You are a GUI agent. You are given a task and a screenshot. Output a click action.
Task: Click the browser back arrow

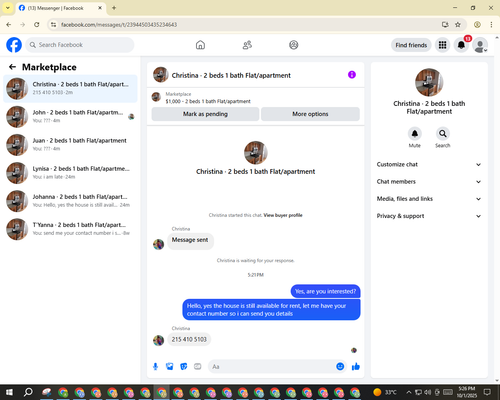(x=9, y=25)
